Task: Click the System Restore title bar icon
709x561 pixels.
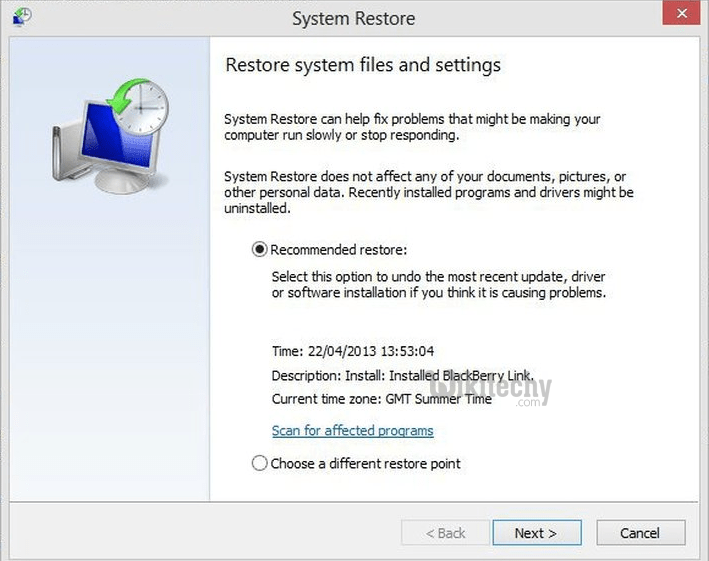Action: (22, 18)
